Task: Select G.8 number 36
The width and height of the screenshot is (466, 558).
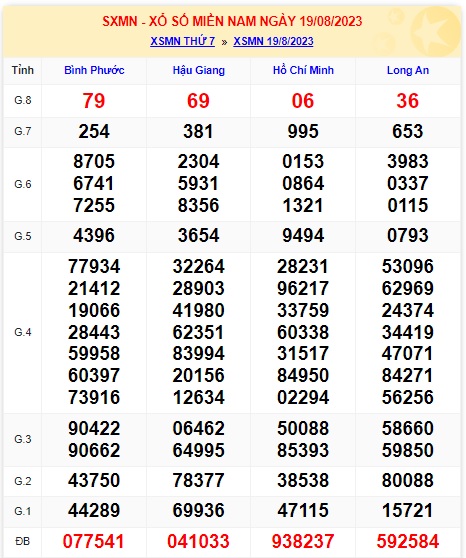Action: [x=408, y=101]
